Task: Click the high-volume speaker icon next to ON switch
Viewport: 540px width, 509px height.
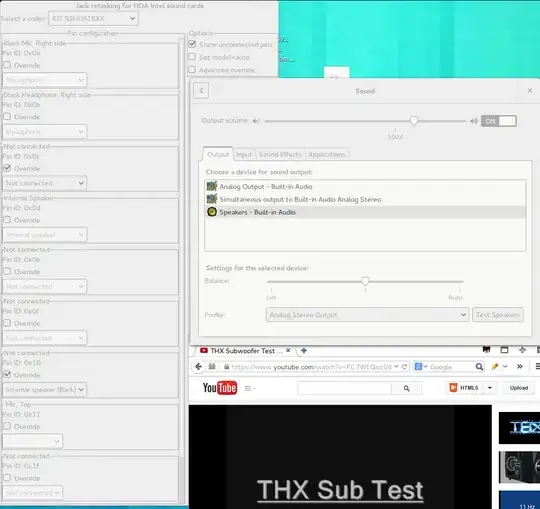Action: pyautogui.click(x=474, y=121)
